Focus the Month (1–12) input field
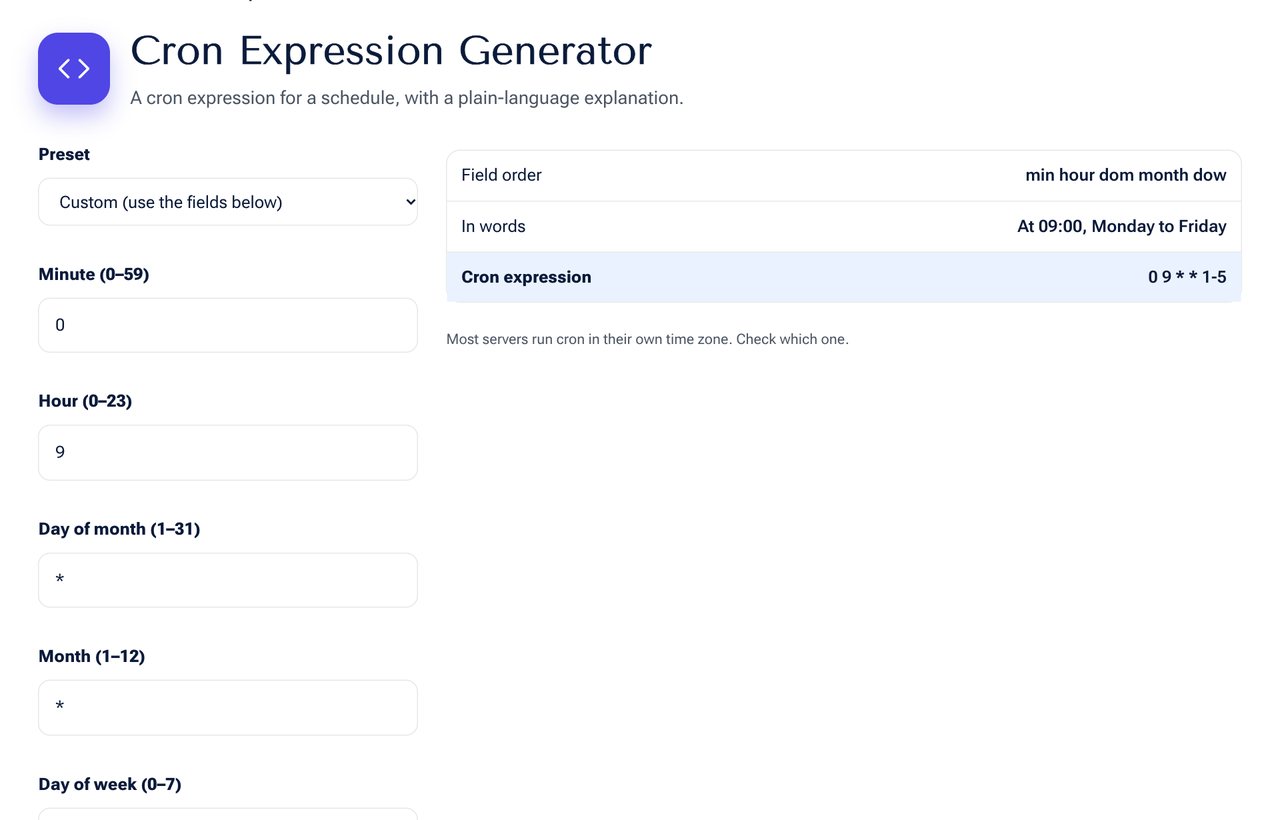Image resolution: width=1280 pixels, height=820 pixels. (x=228, y=707)
